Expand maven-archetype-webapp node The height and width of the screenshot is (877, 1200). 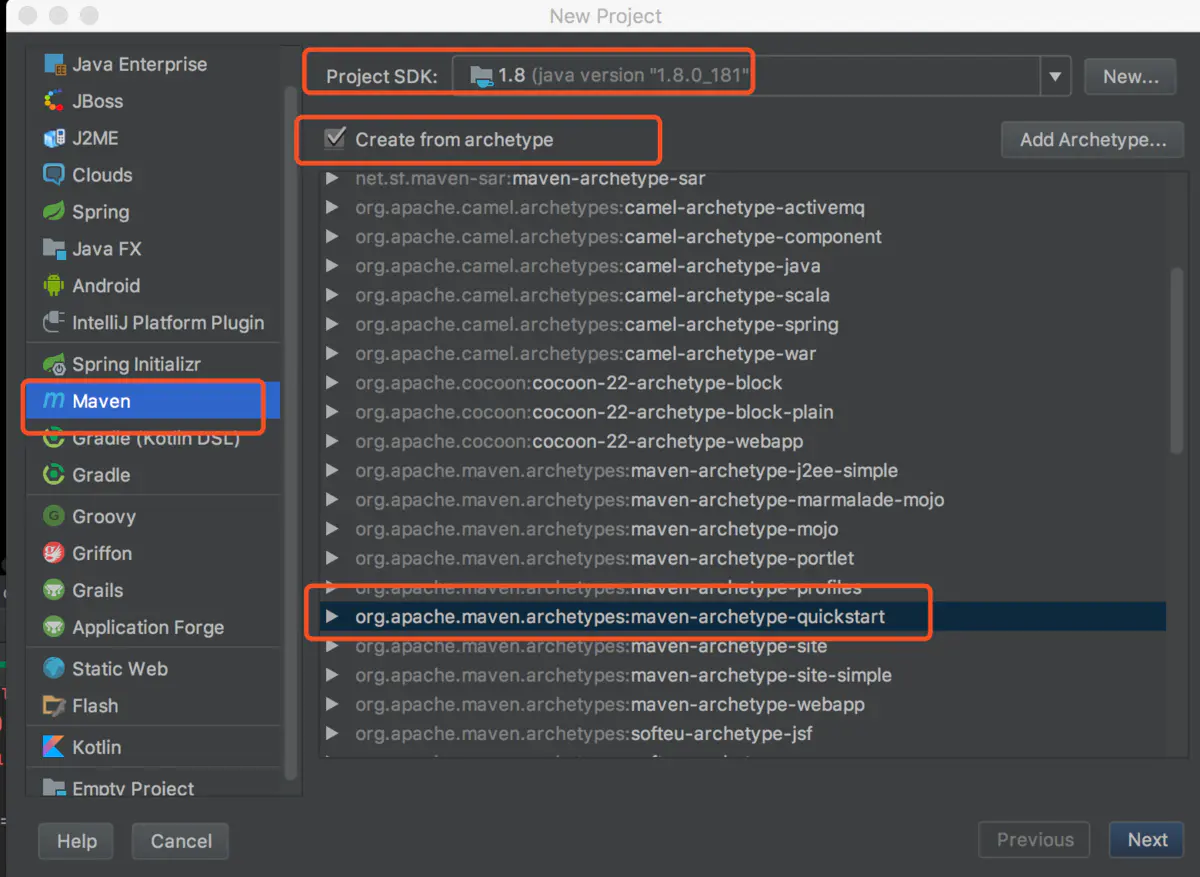click(333, 704)
